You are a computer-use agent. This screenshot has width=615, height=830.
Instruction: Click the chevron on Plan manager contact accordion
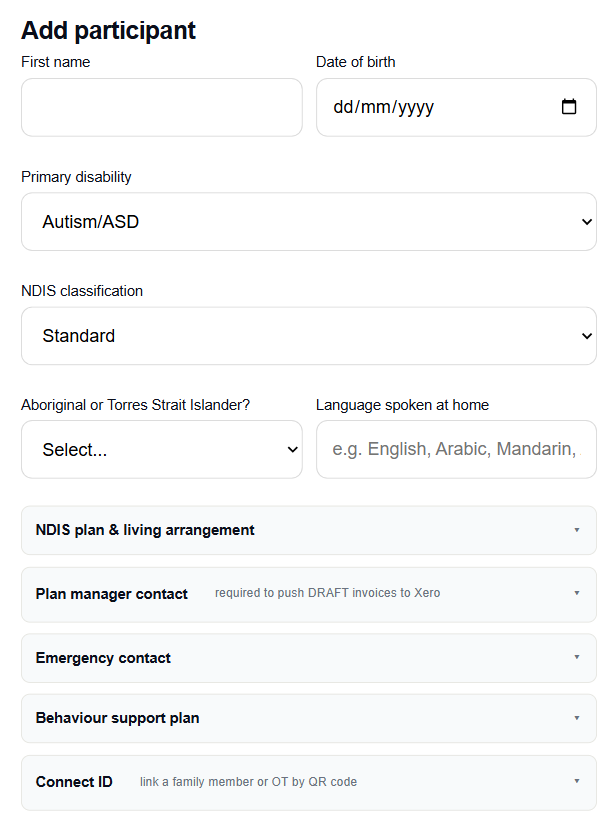pos(577,593)
